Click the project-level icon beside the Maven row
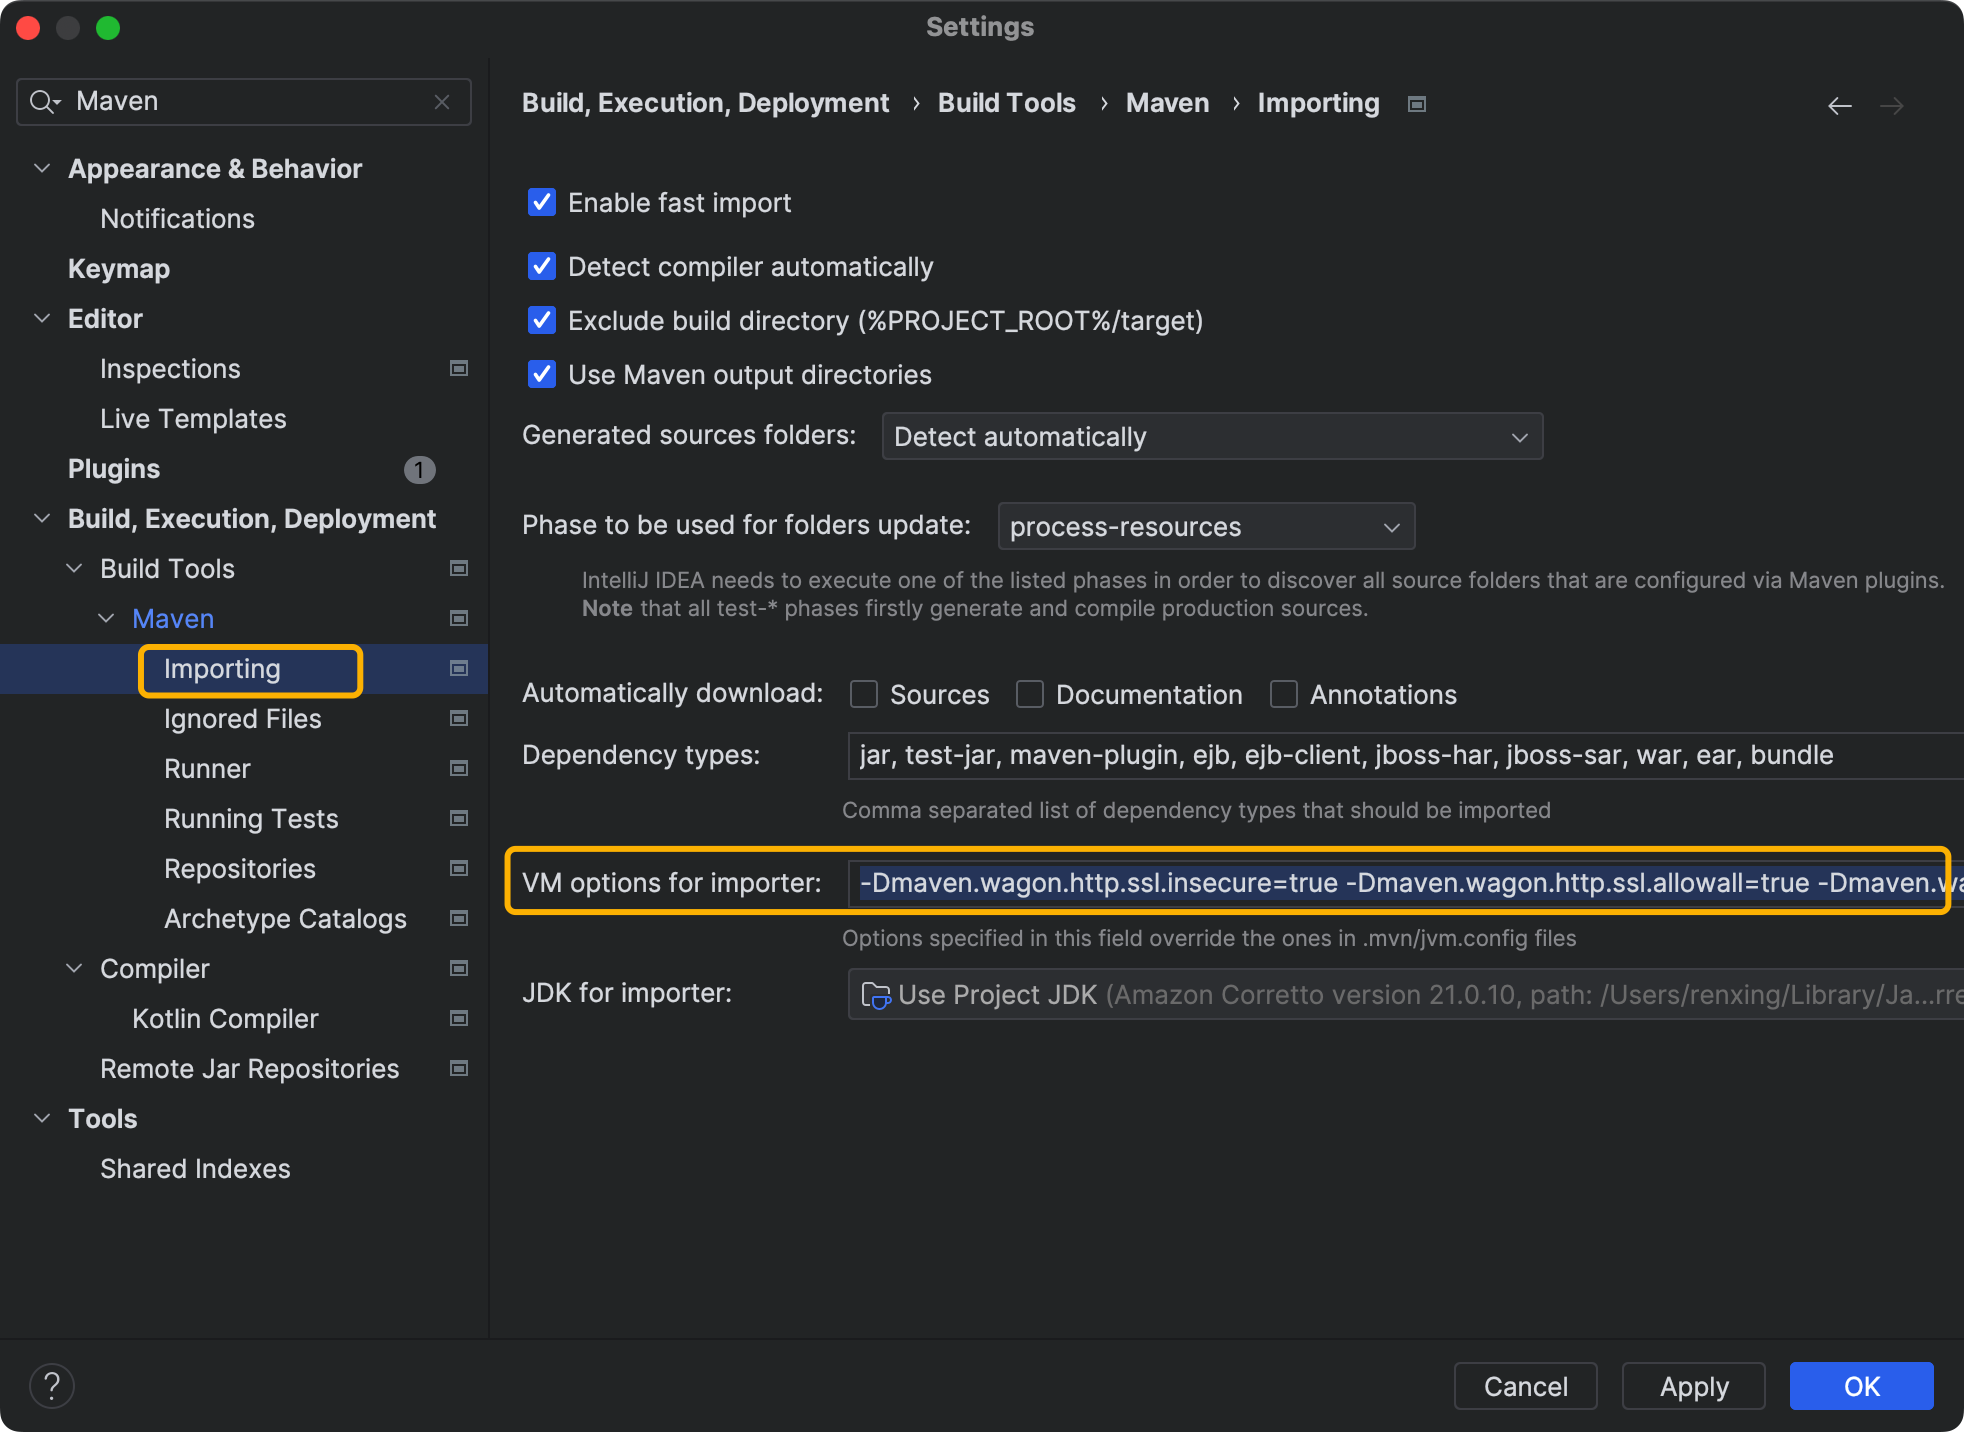 click(x=459, y=619)
